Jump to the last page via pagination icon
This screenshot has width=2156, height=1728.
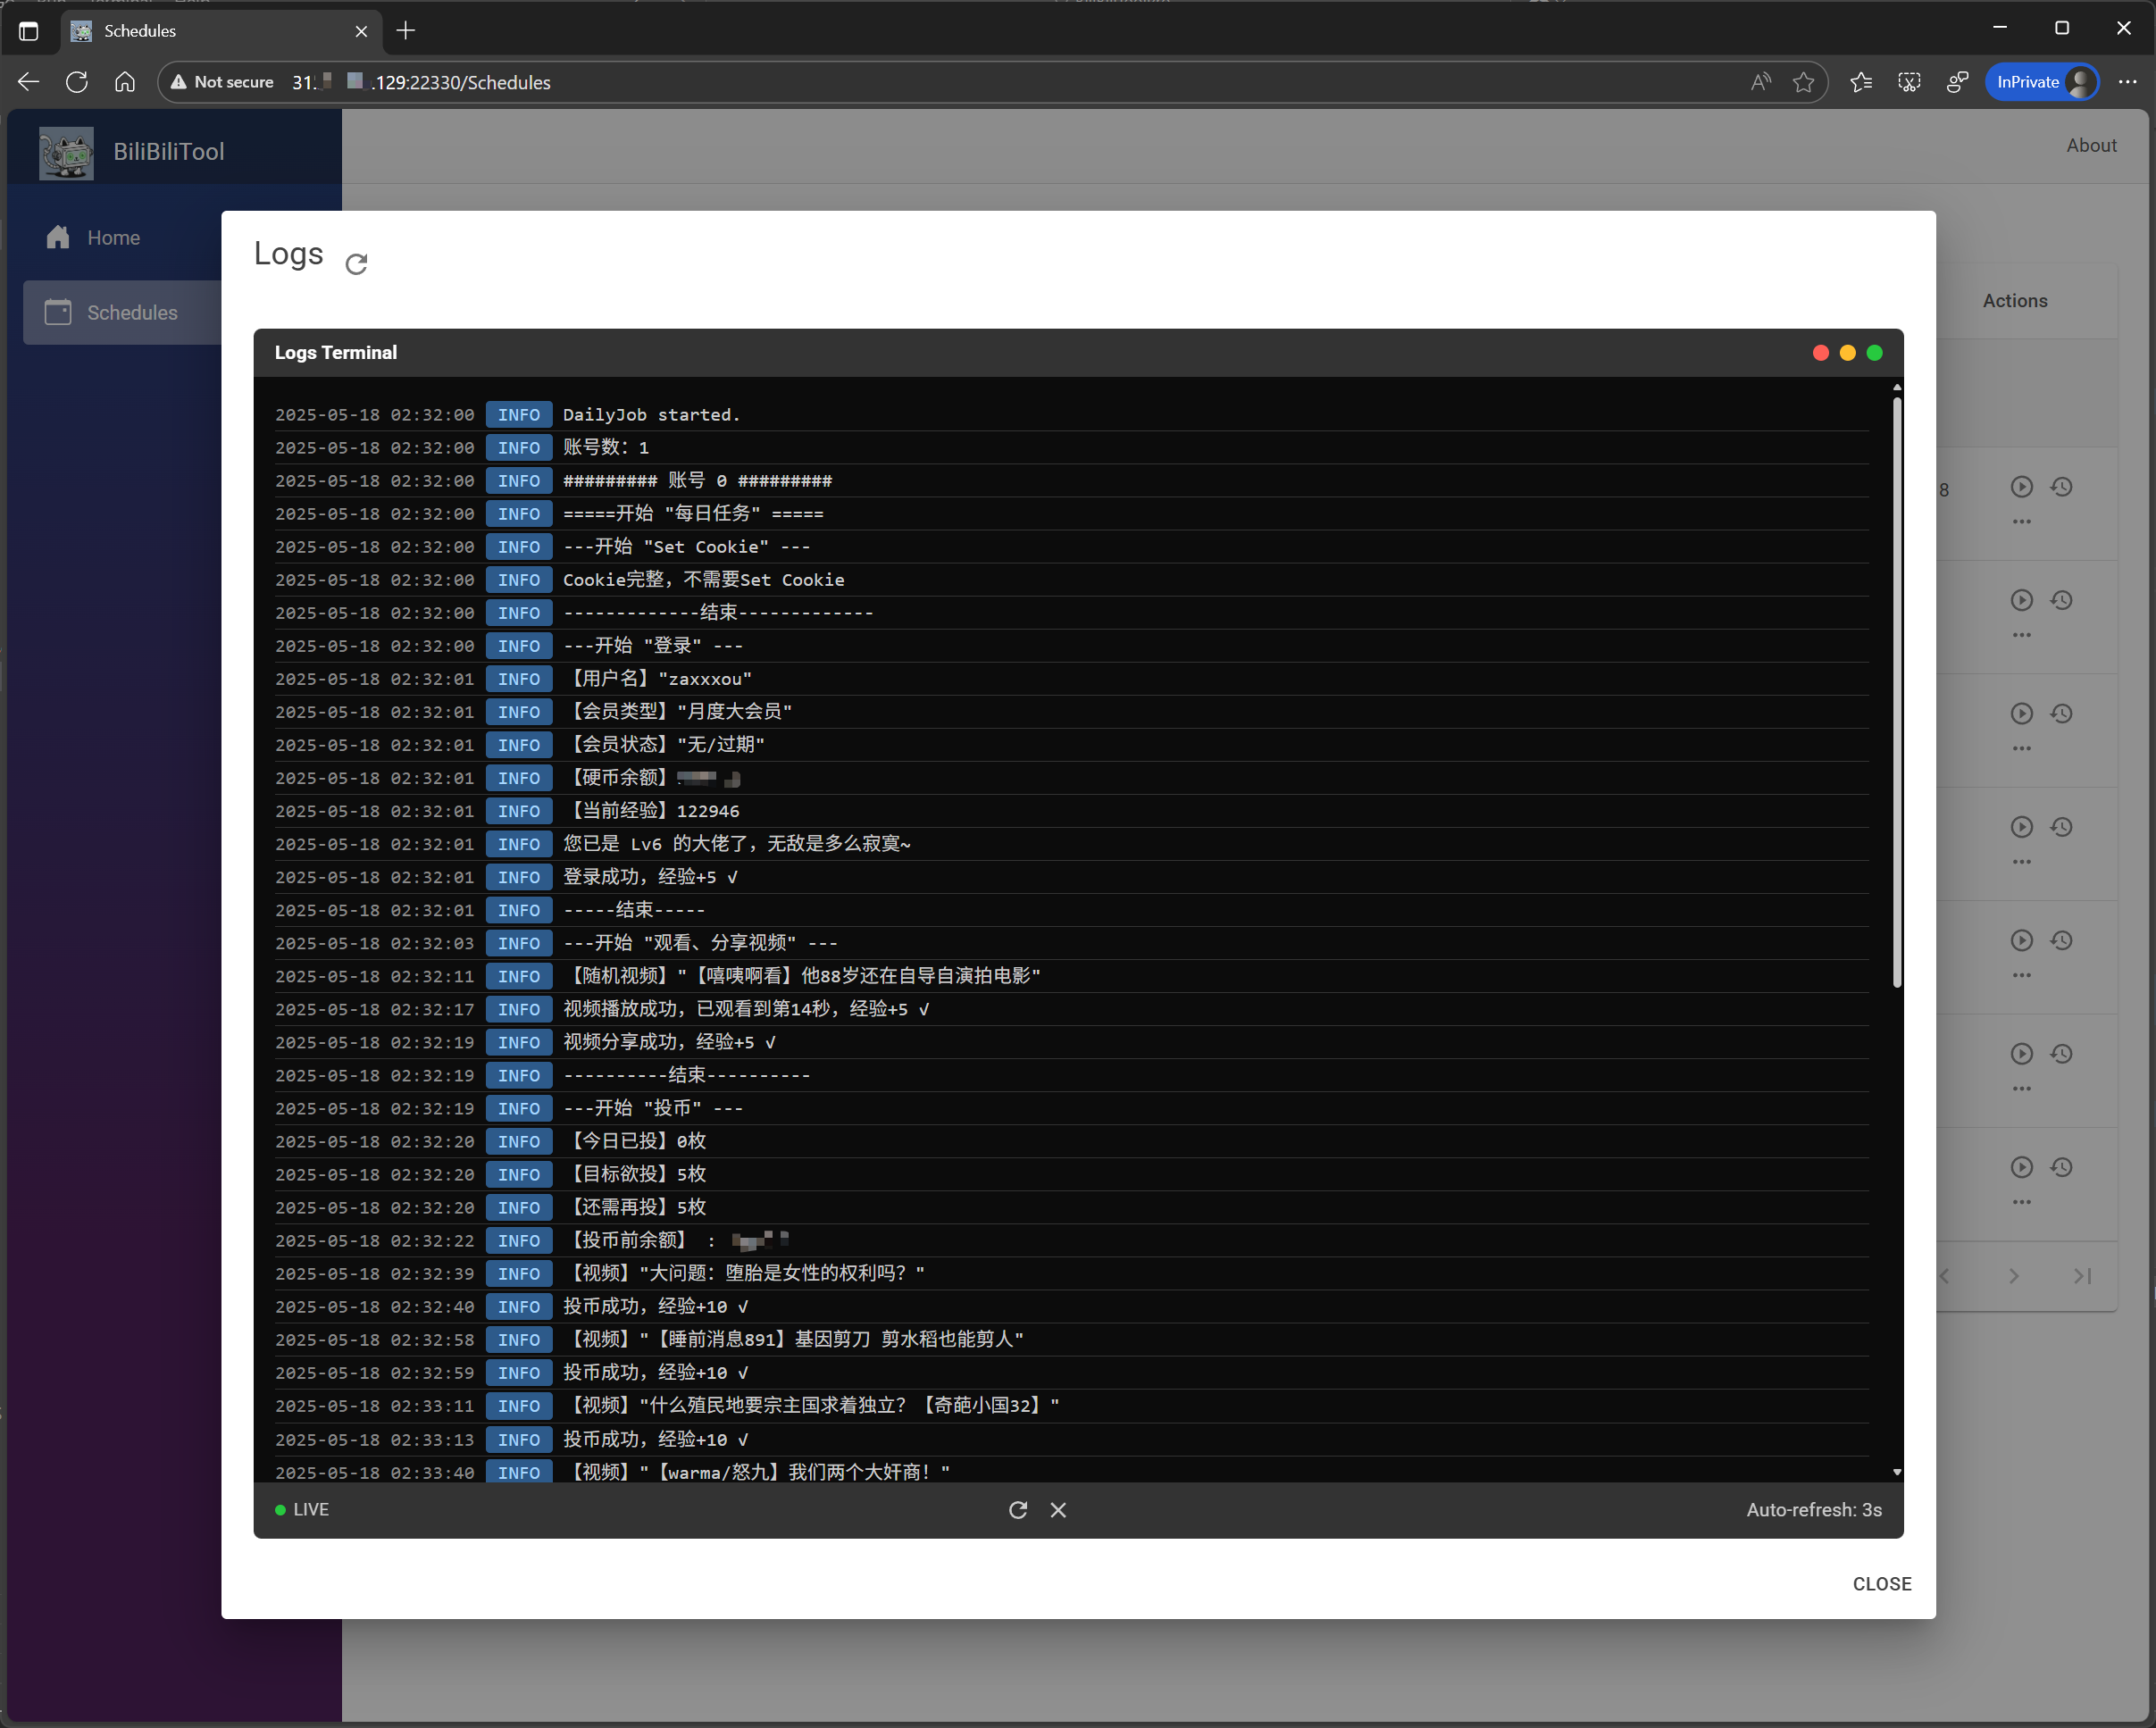click(2083, 1276)
